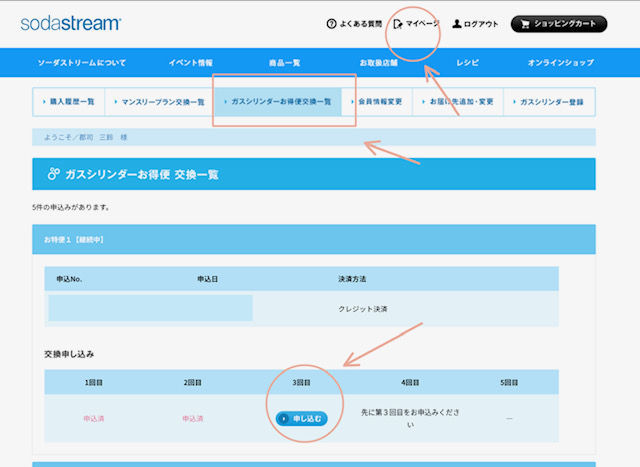This screenshot has width=640, height=467.
Task: Click the cart icon in ショッピングカート button
Action: 525,24
